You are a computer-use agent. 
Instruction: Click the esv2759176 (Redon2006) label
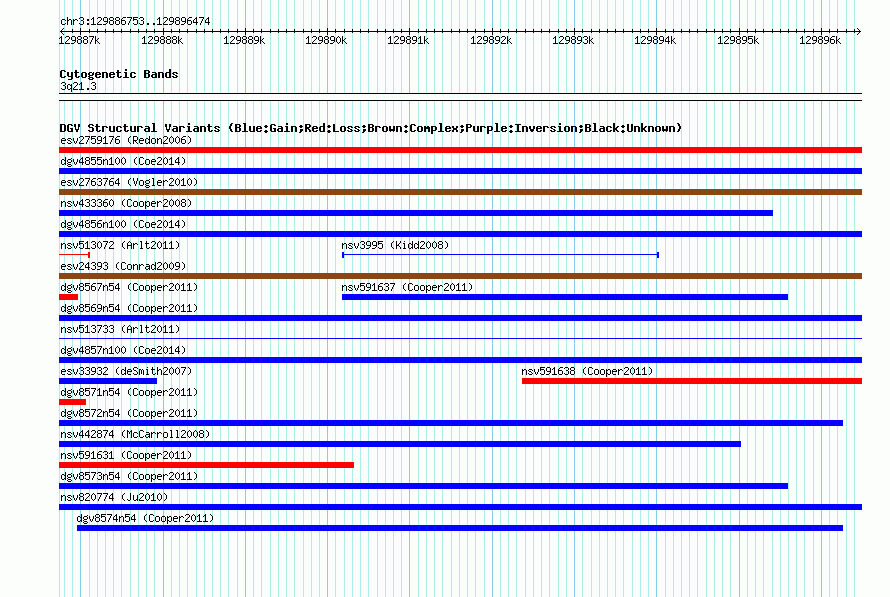126,140
